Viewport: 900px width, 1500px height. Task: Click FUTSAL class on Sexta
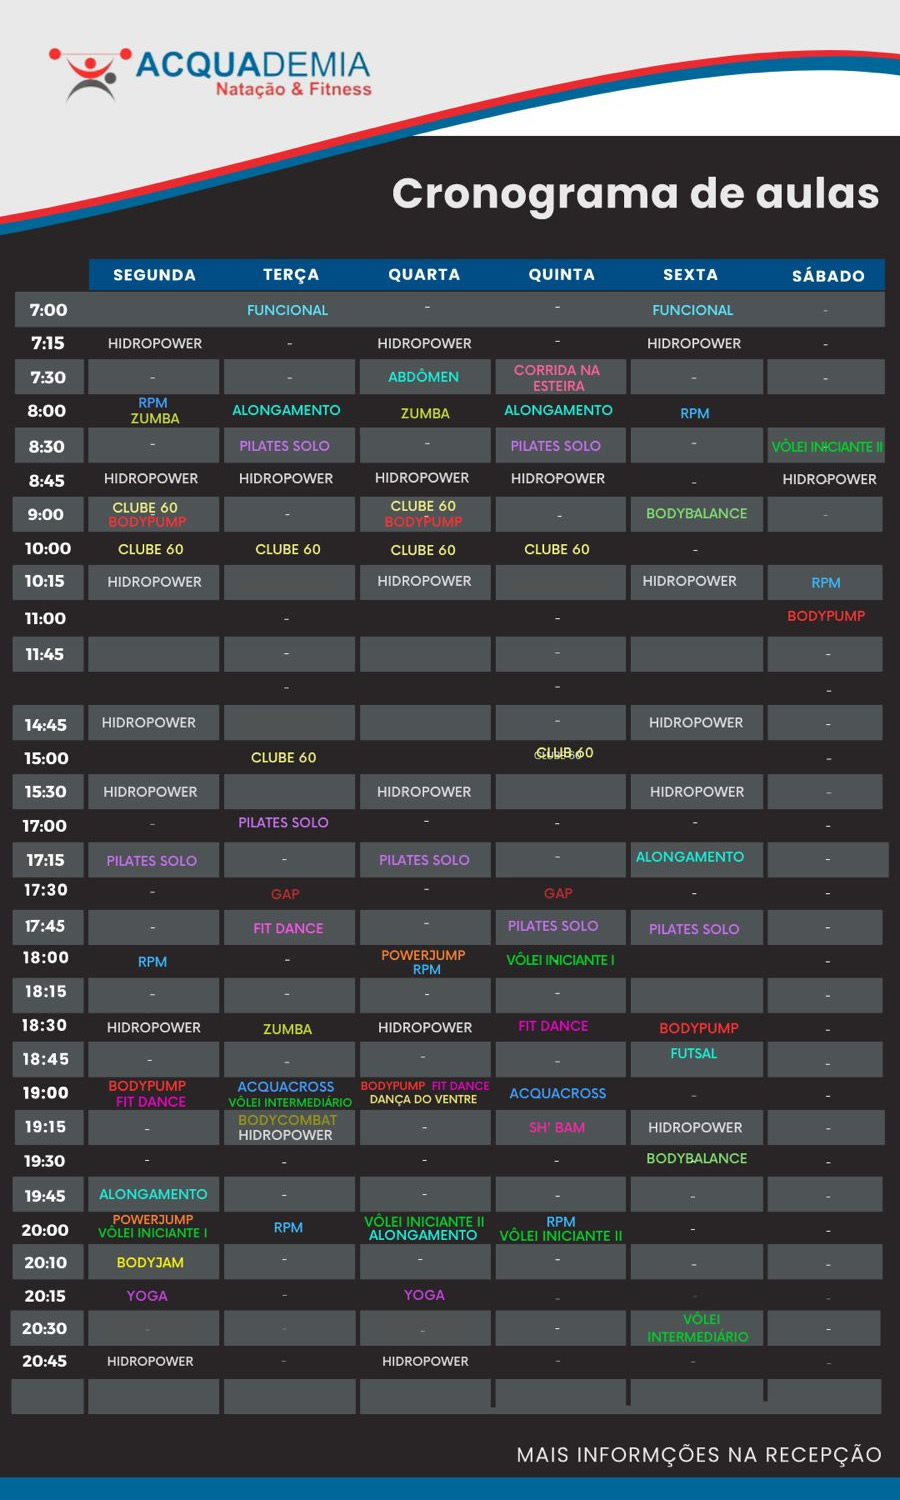coord(694,1054)
